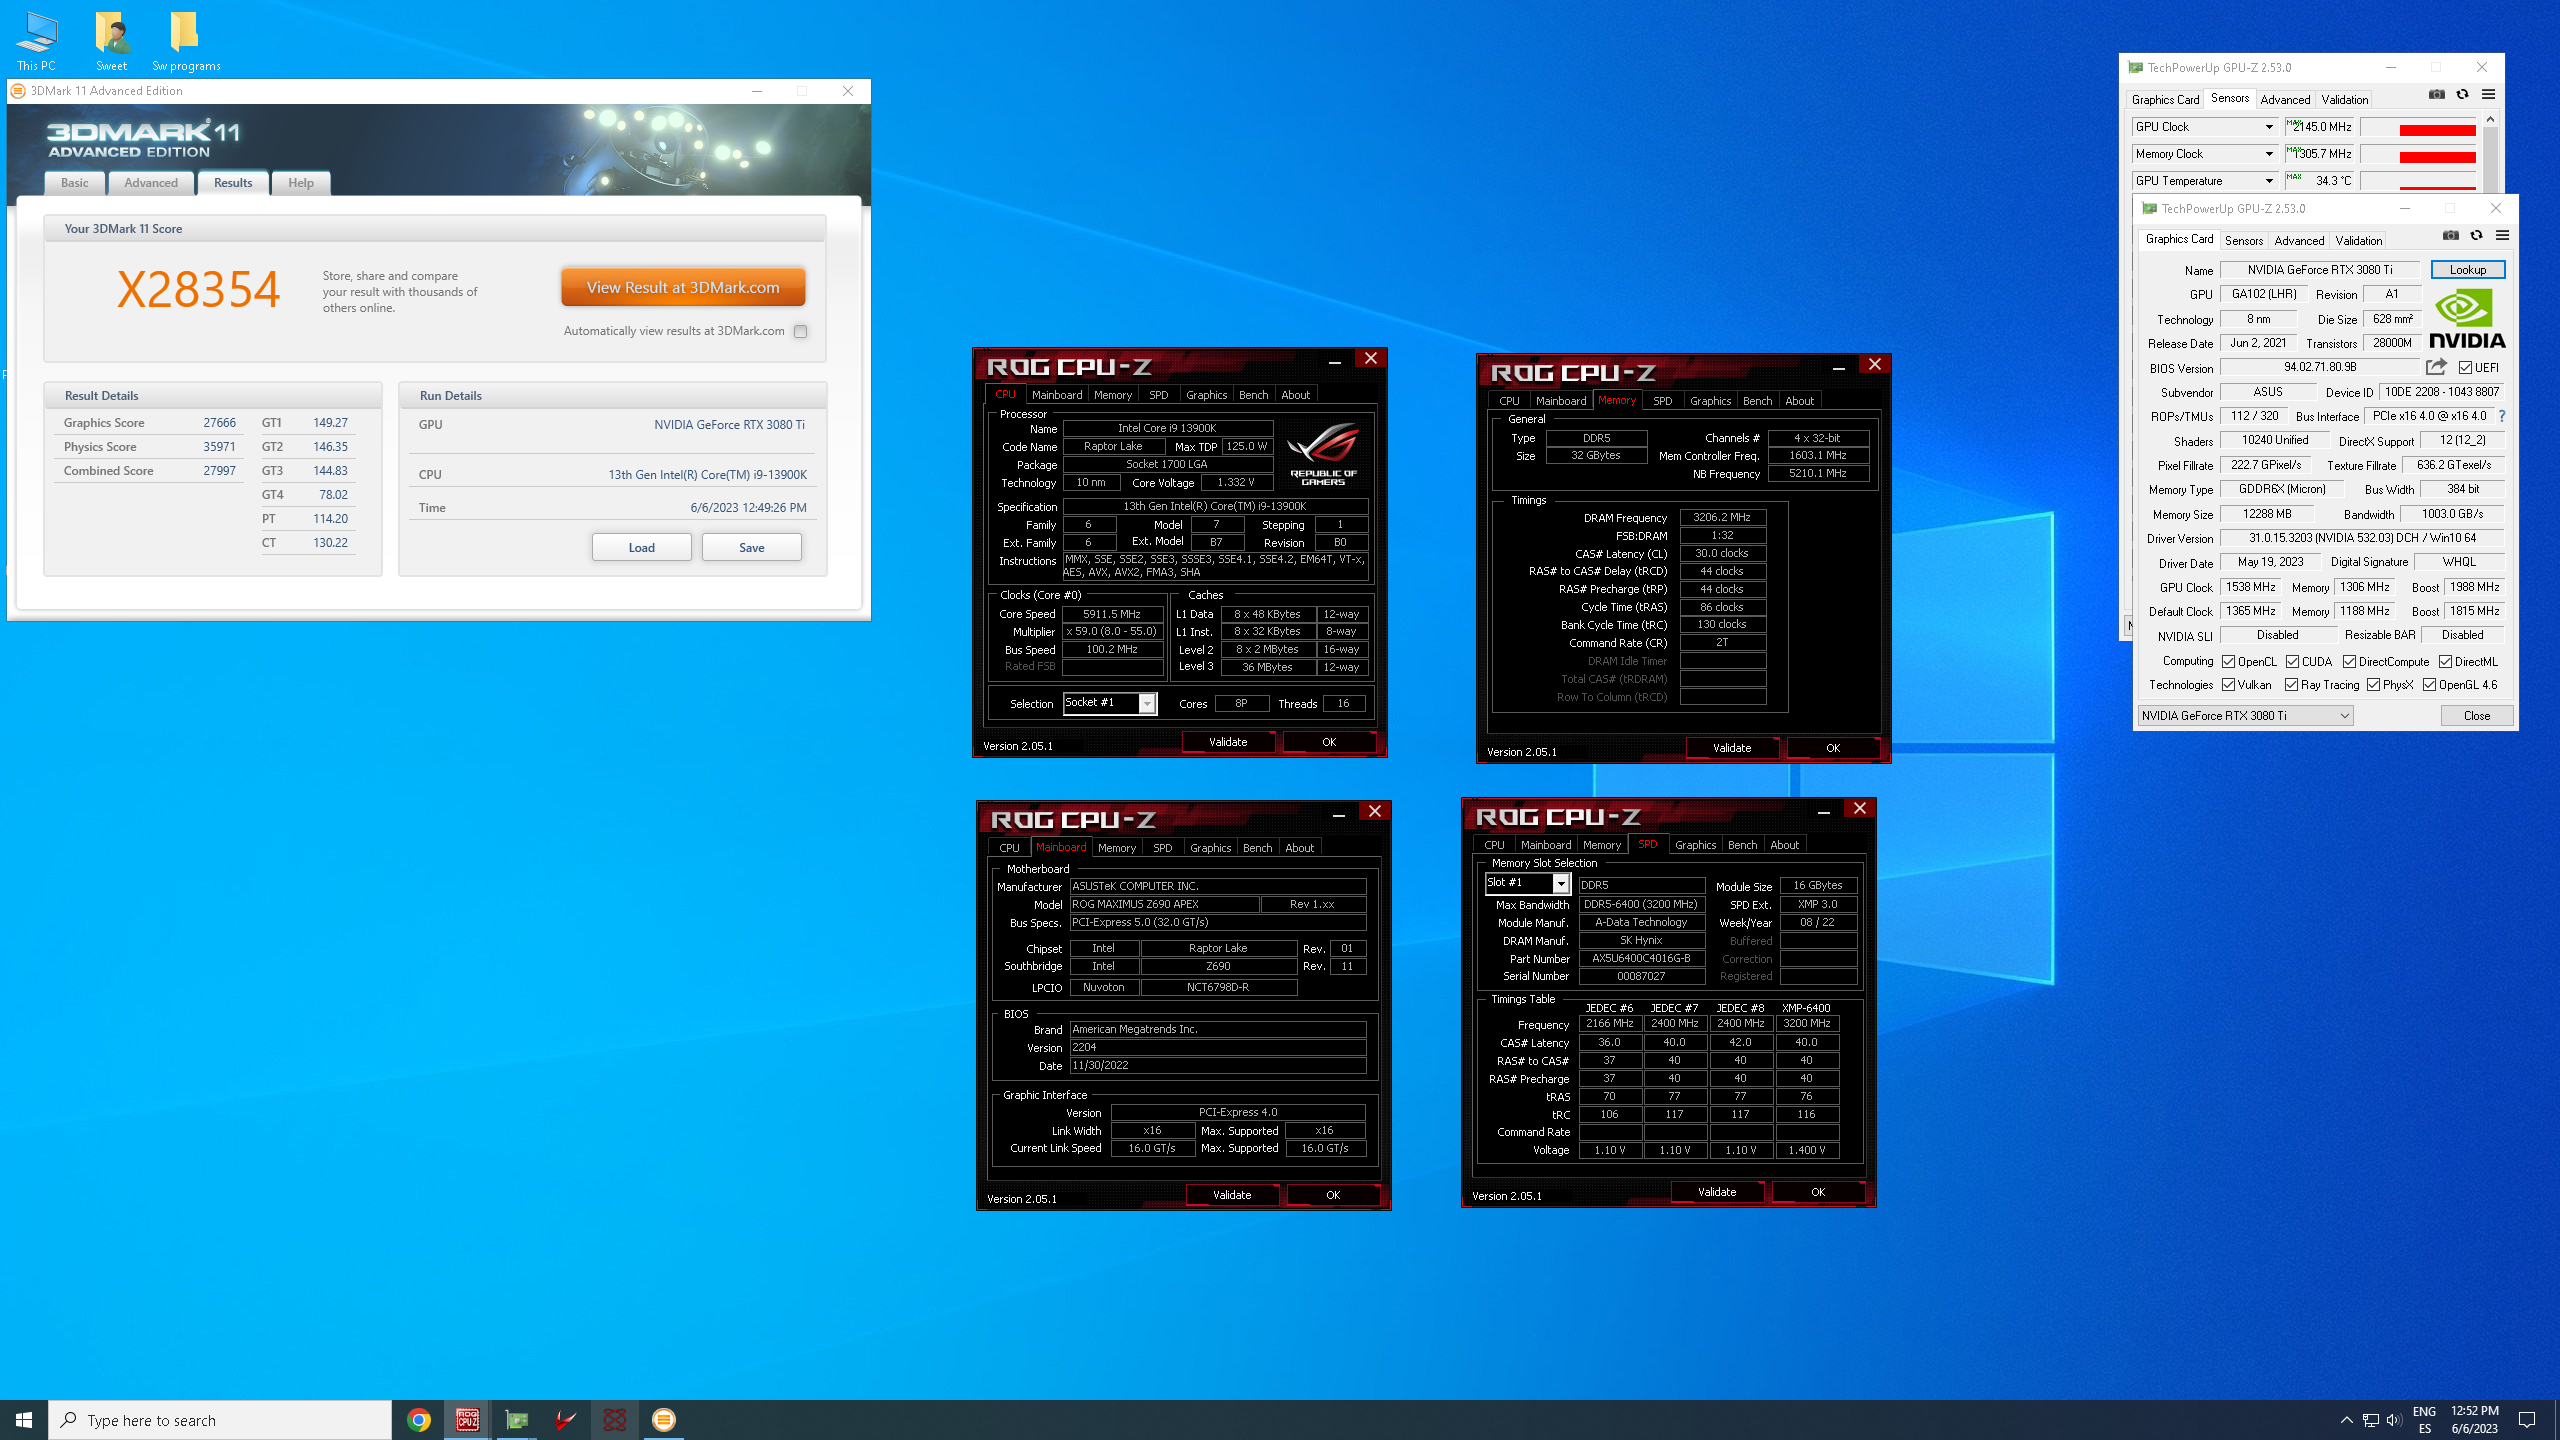Click Save button in 3DMark Run Details
Screen dimensions: 2560x1440
[752, 548]
